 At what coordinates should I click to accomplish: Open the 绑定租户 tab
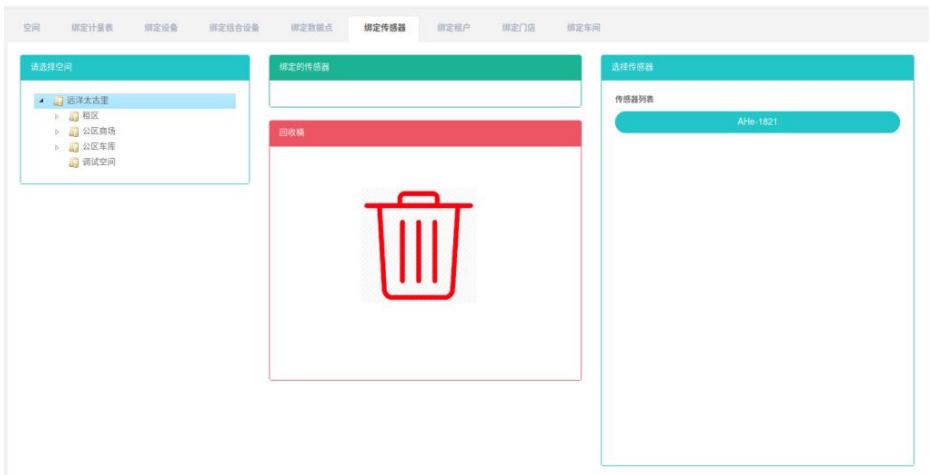tap(453, 27)
